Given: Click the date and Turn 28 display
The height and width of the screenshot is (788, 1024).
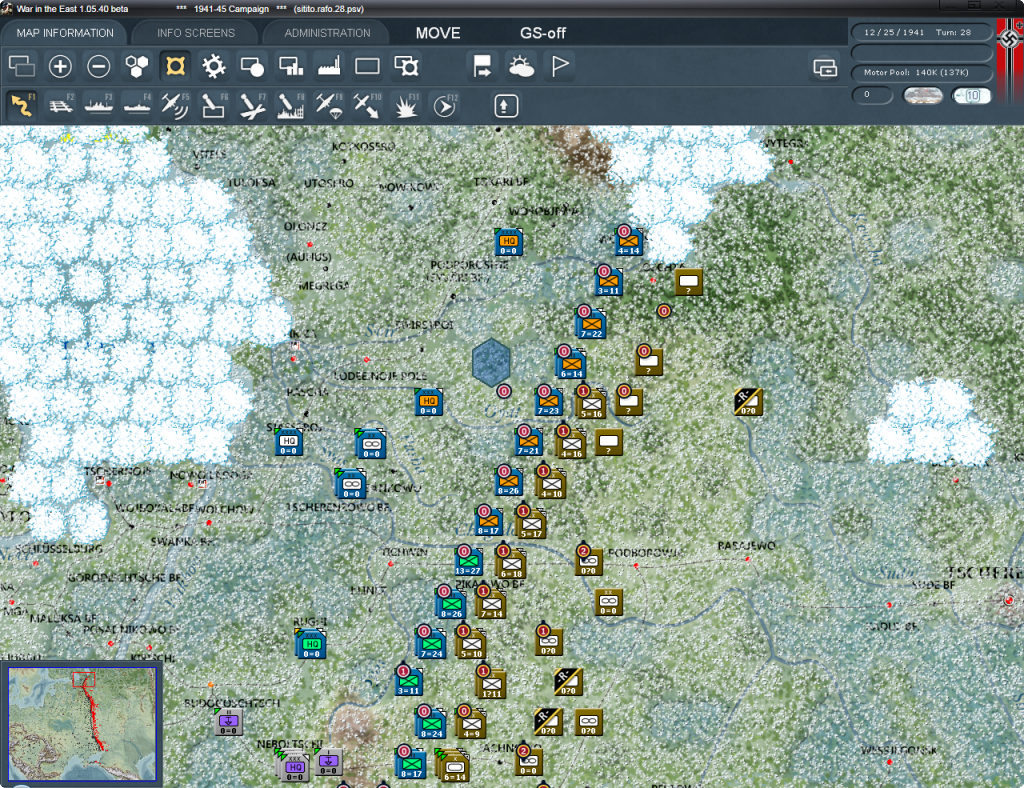Looking at the screenshot, I should click(921, 32).
